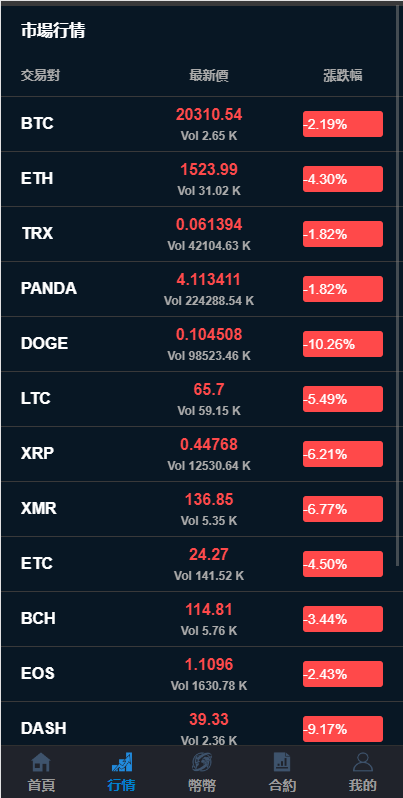Viewport: 403px width, 798px height.
Task: Select the 行情 market chart icon
Action: [122, 762]
